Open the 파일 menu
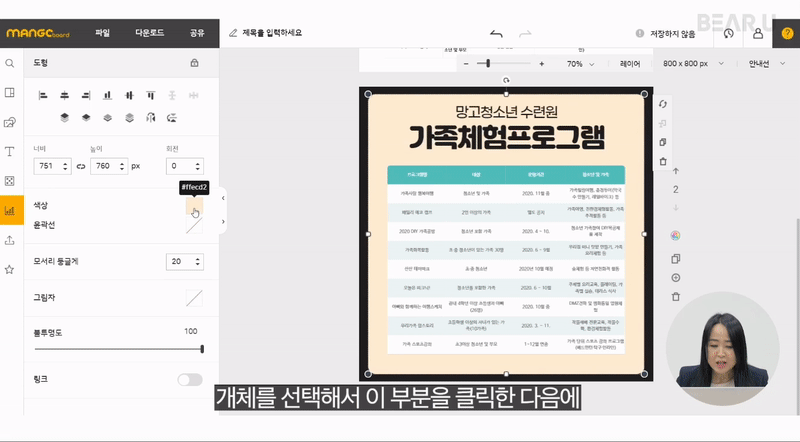Screen dimensions: 800x442 [x=103, y=33]
